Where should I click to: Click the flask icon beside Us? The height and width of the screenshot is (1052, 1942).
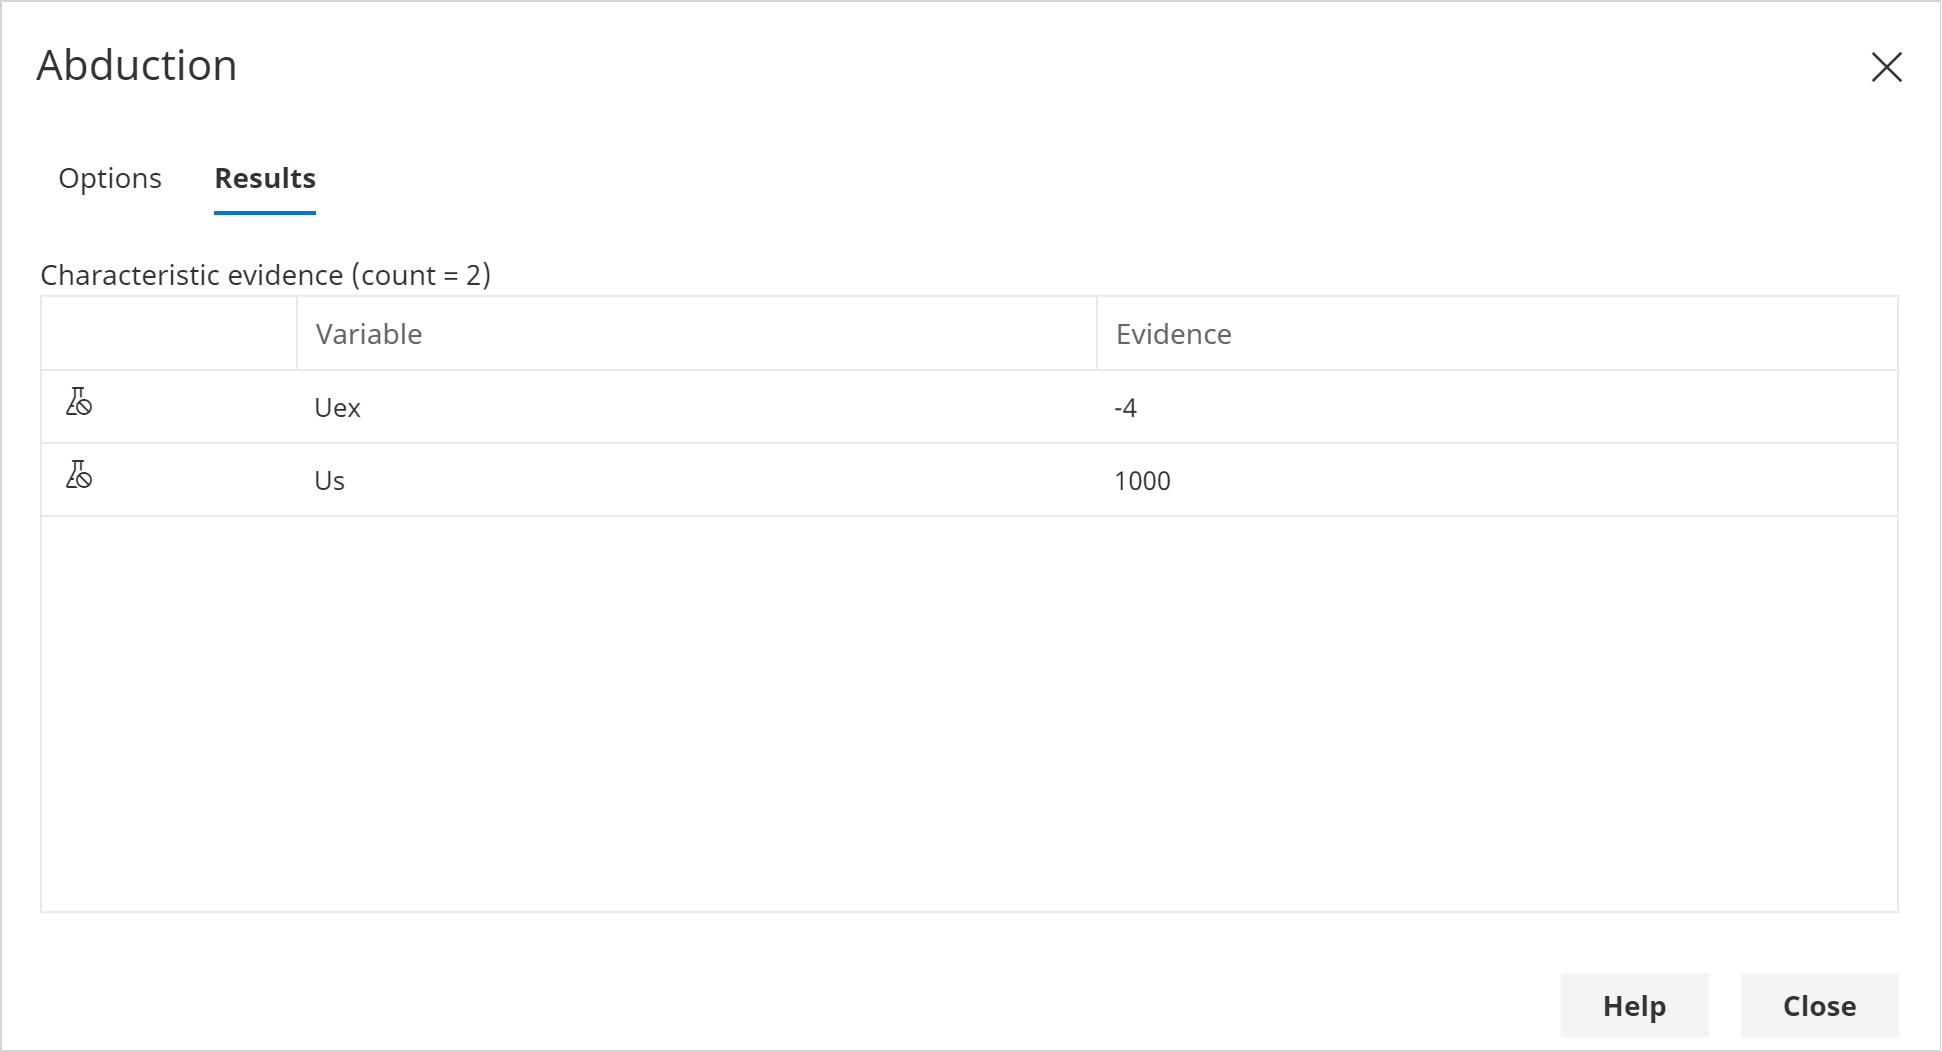coord(79,475)
